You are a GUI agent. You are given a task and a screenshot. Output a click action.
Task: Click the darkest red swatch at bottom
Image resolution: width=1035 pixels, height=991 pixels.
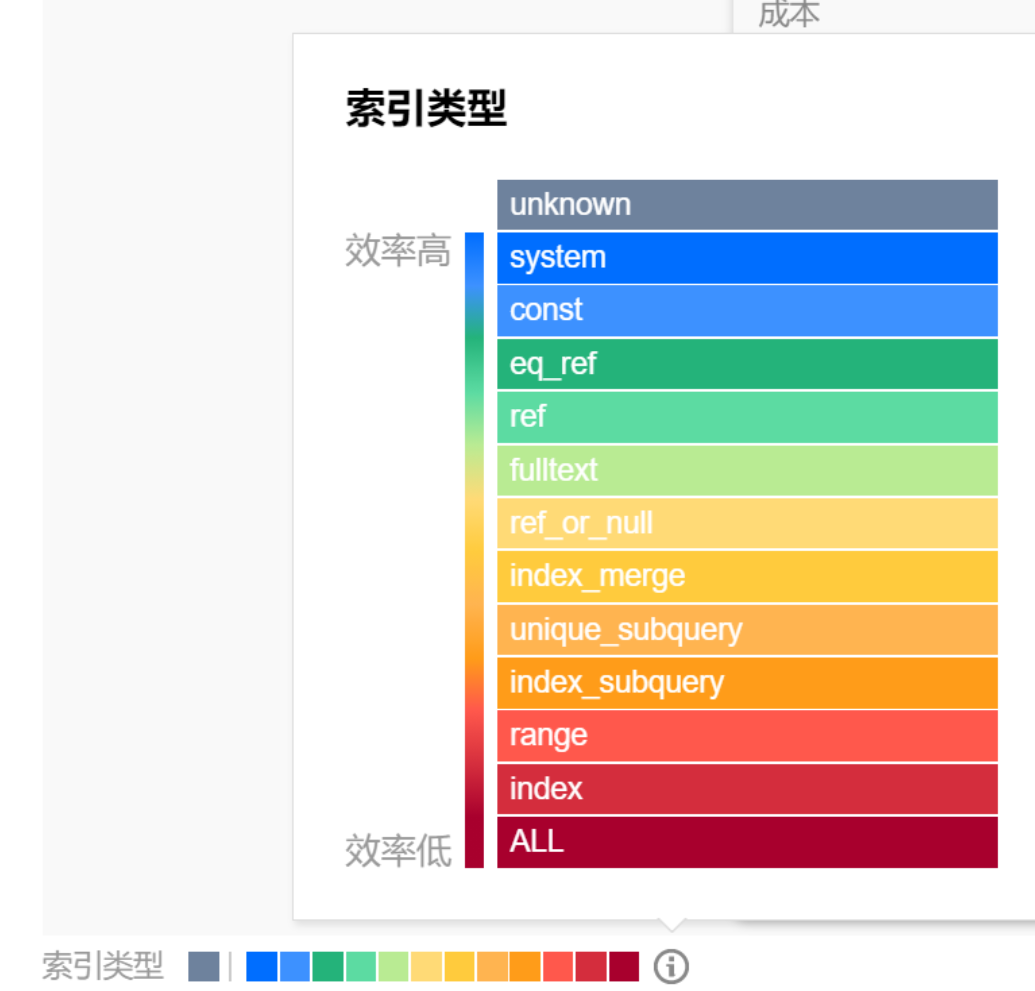click(x=624, y=967)
